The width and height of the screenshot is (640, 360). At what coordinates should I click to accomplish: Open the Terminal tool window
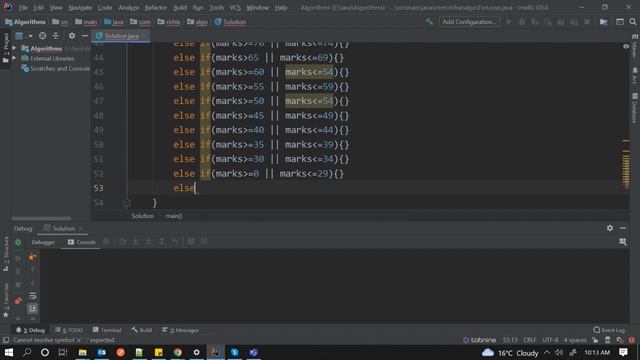[107, 330]
